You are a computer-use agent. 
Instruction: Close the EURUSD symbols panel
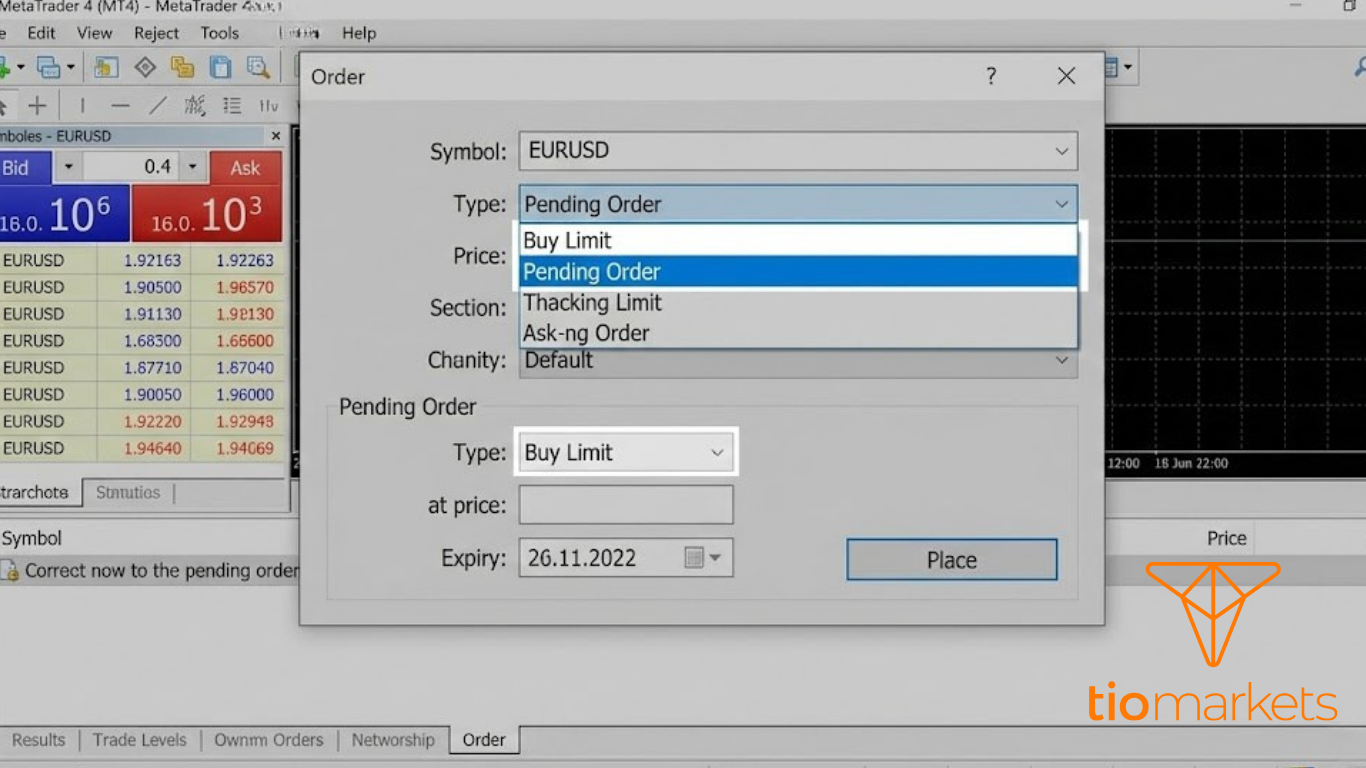point(276,136)
